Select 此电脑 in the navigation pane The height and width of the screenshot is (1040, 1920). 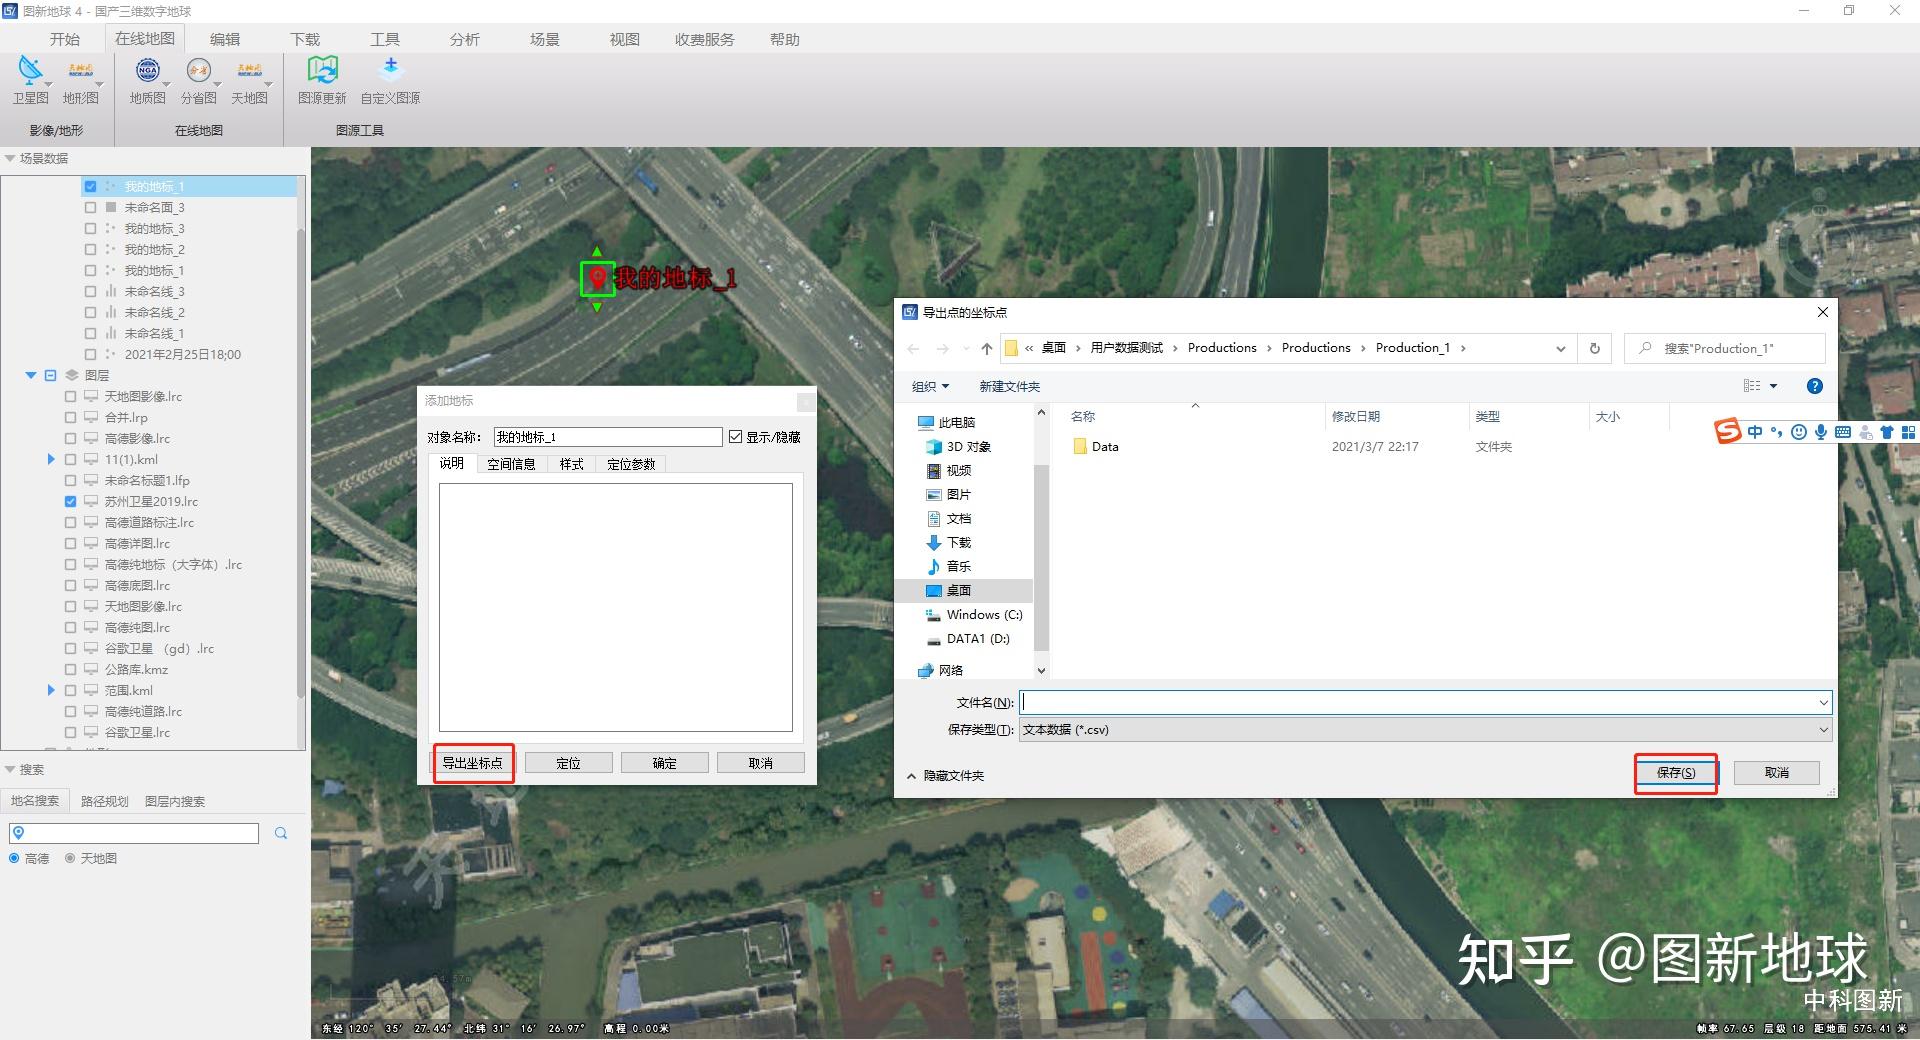coord(946,422)
